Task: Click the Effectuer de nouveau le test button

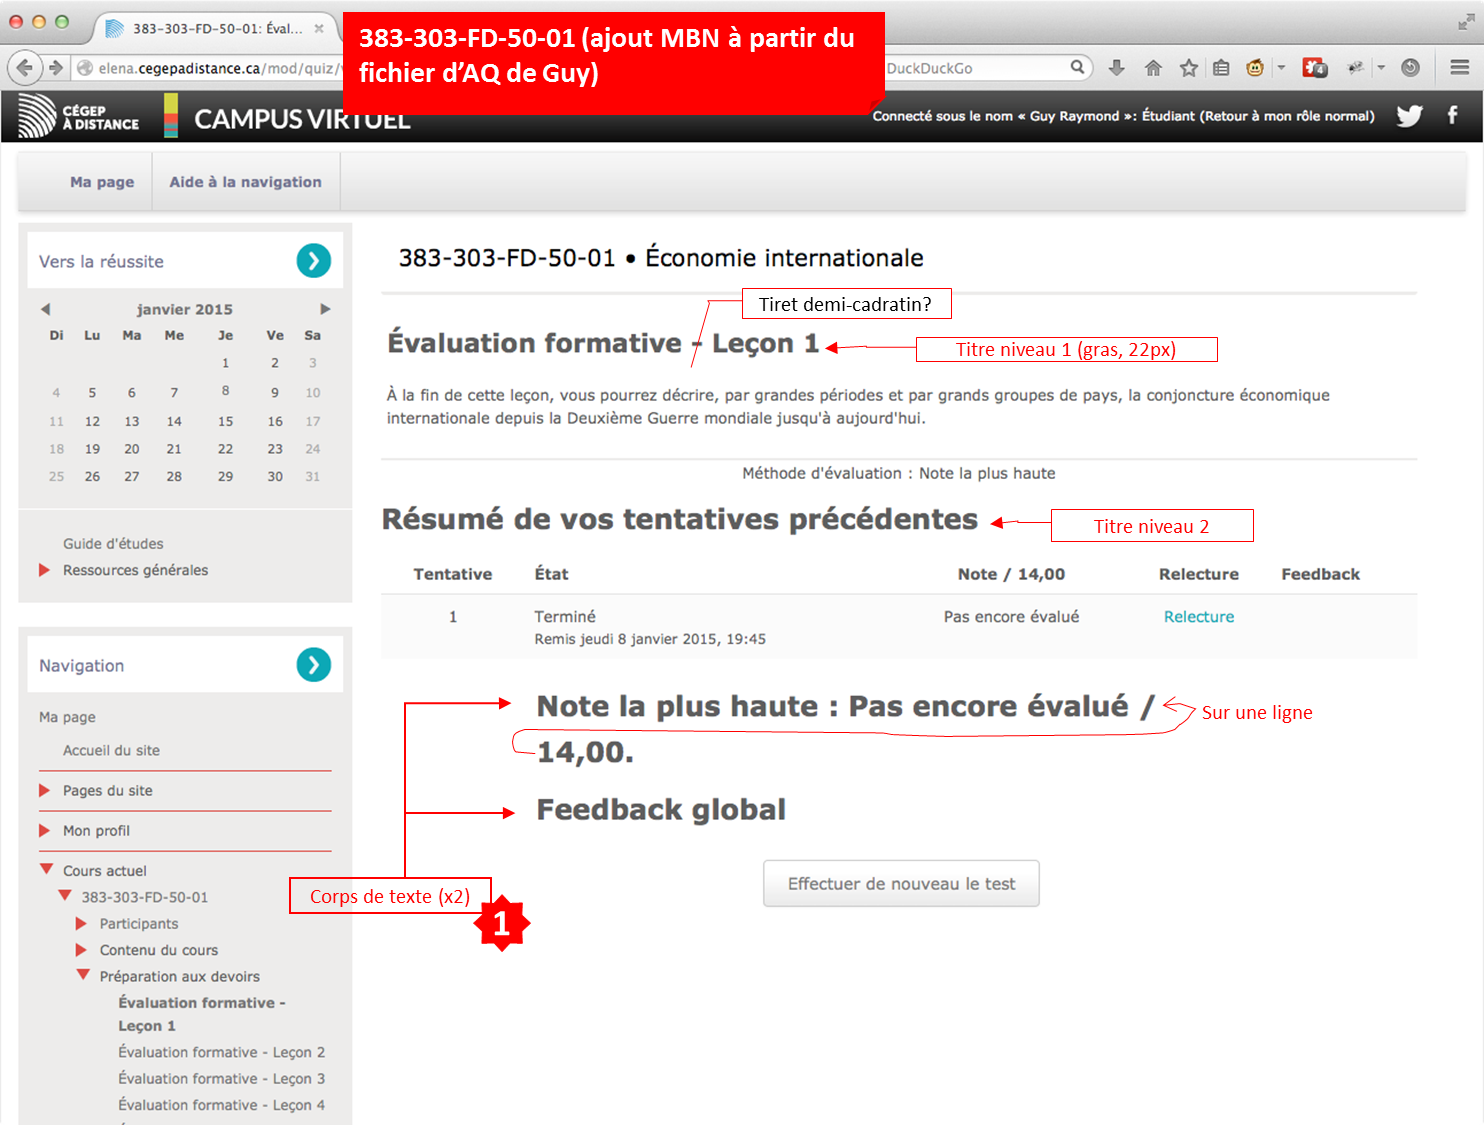Action: 901,884
